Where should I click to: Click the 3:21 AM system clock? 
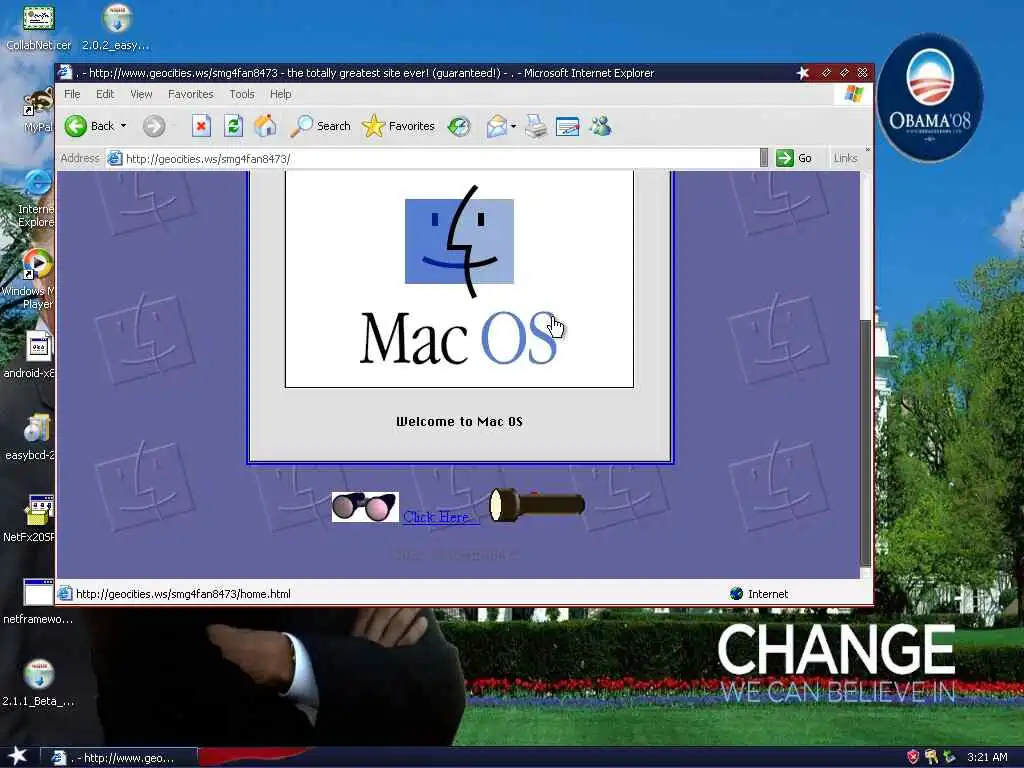point(987,758)
